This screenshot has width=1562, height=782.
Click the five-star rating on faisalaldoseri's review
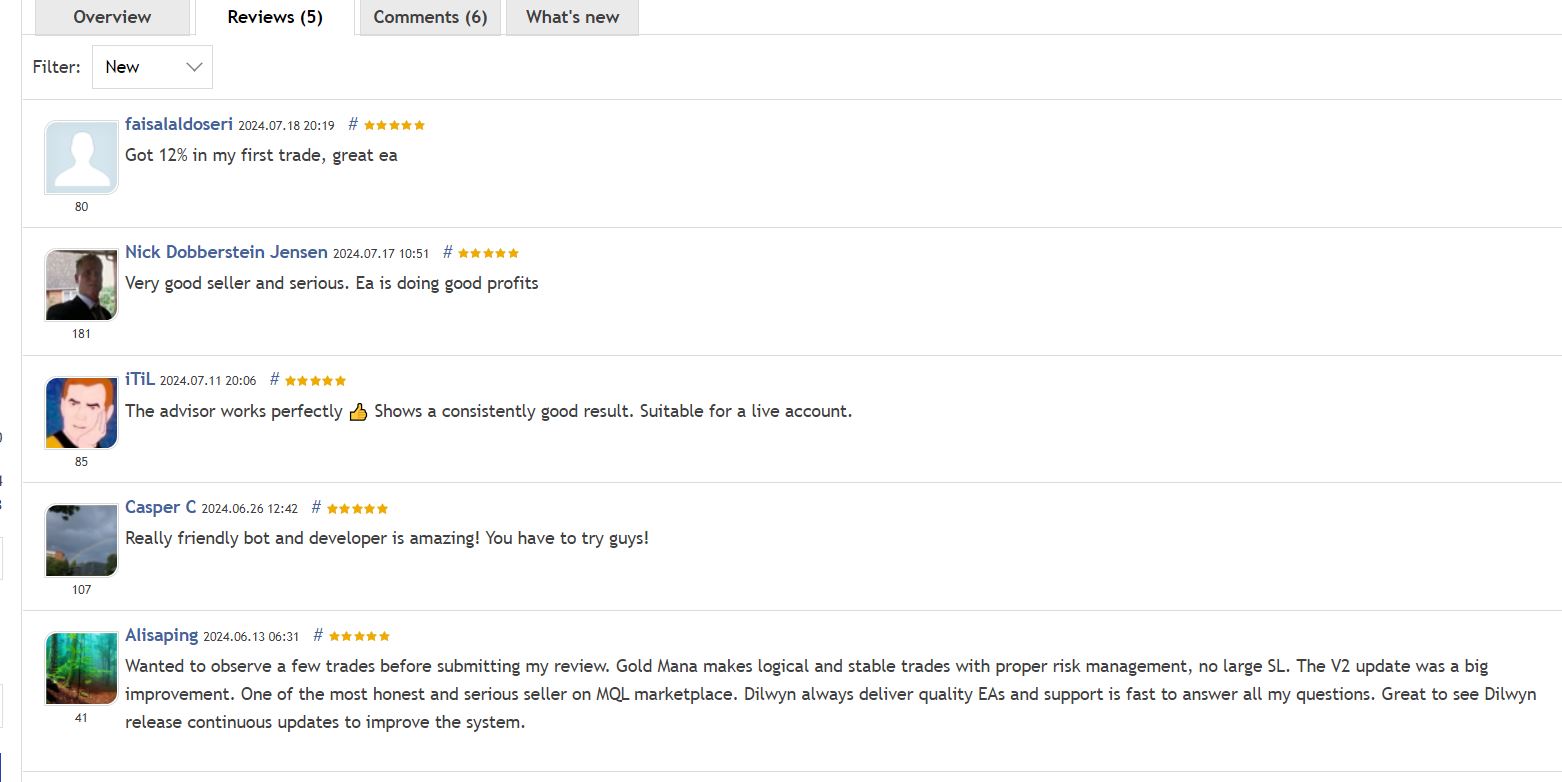click(393, 124)
